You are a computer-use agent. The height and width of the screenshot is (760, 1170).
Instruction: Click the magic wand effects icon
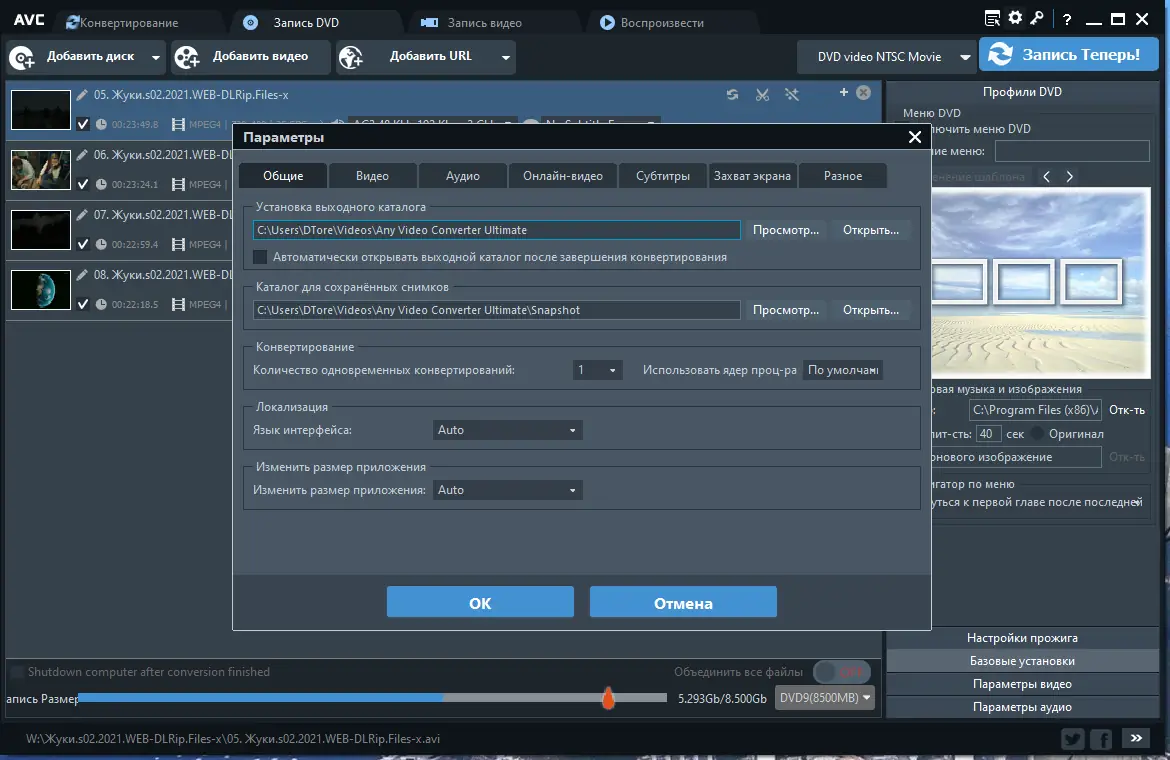(x=791, y=94)
